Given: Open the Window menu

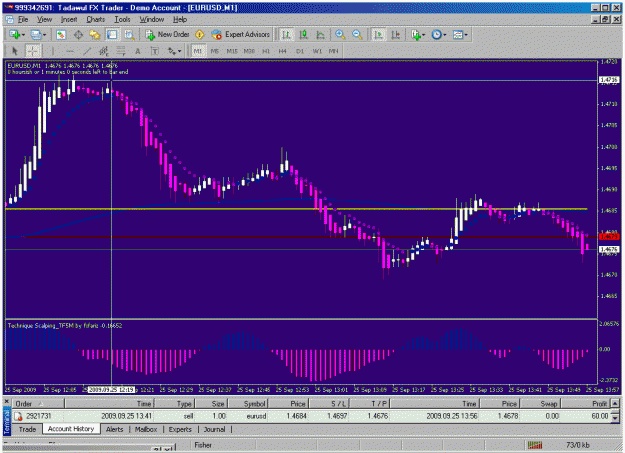Looking at the screenshot, I should [x=151, y=20].
